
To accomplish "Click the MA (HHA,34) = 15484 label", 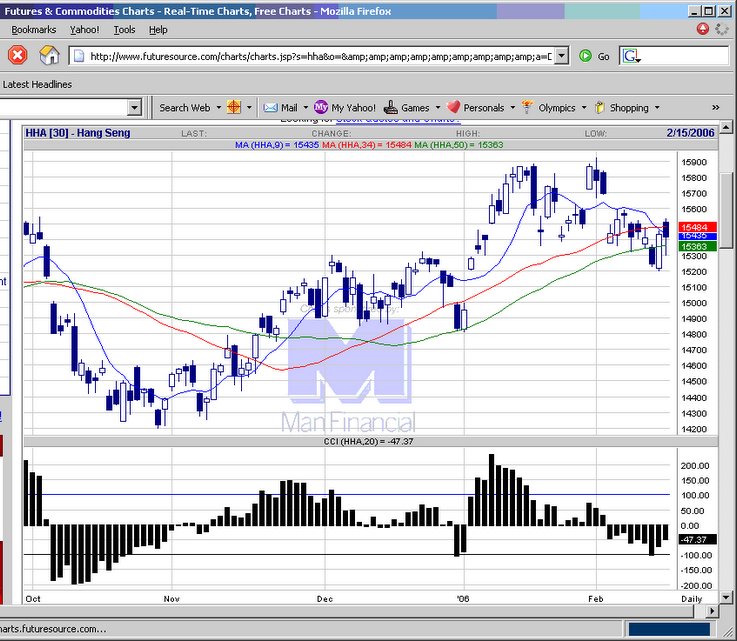I will pyautogui.click(x=367, y=145).
